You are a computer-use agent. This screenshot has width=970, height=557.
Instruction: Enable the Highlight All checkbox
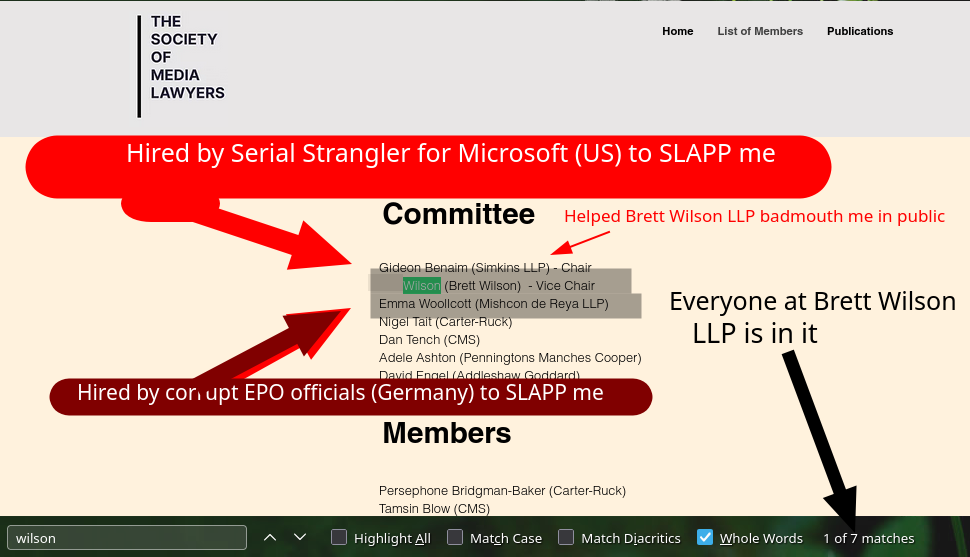pos(339,537)
